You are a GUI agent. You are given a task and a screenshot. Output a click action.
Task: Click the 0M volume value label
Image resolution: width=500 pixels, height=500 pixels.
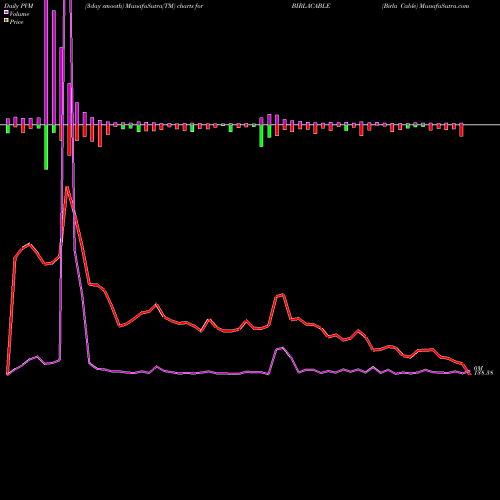pos(478,368)
